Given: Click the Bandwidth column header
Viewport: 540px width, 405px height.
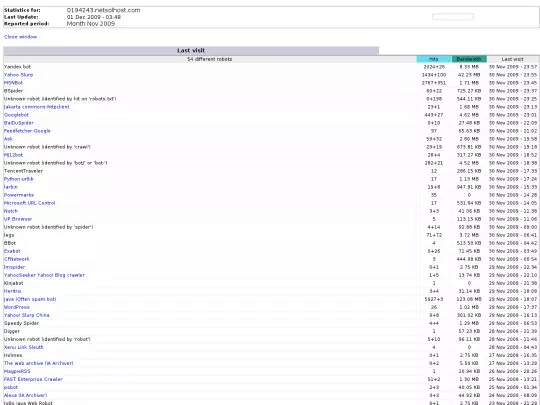Looking at the screenshot, I should point(469,59).
